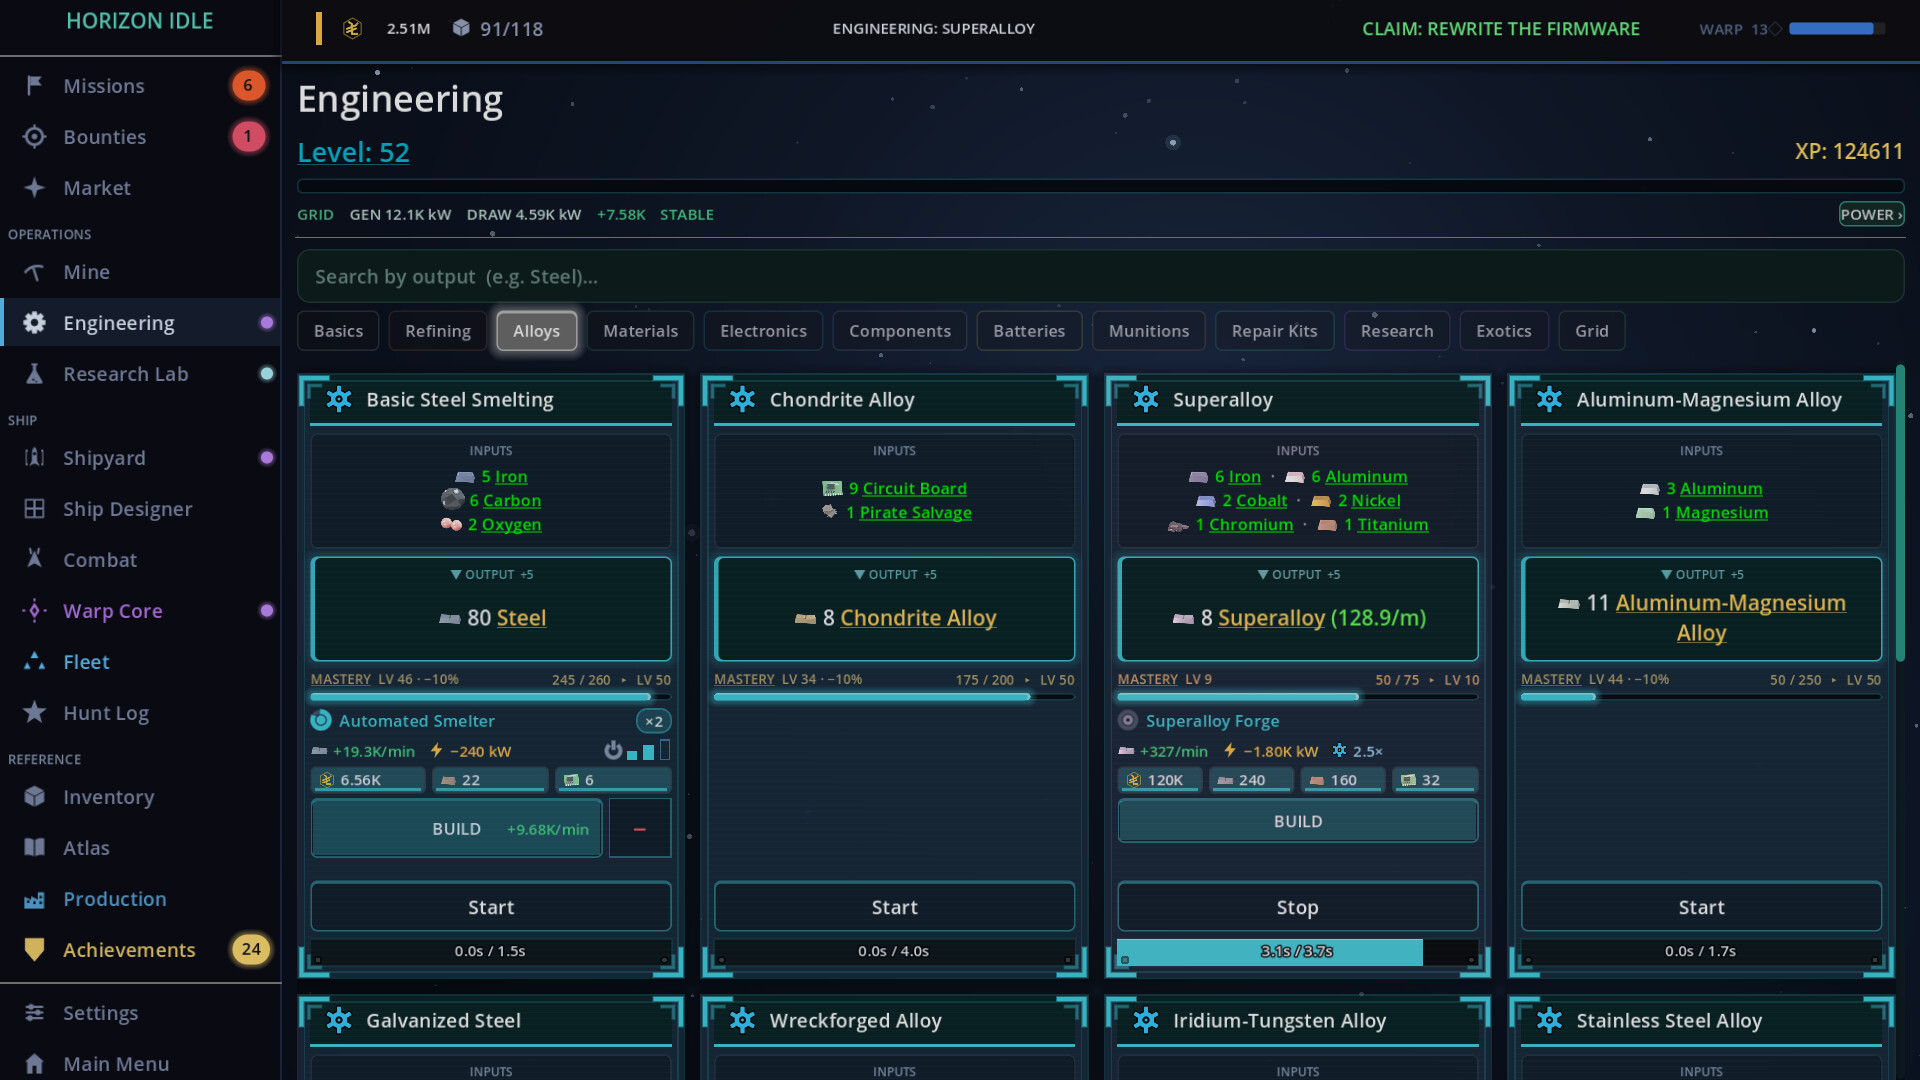Viewport: 1920px width, 1080px height.
Task: Open Market via its star icon
Action: tap(34, 188)
